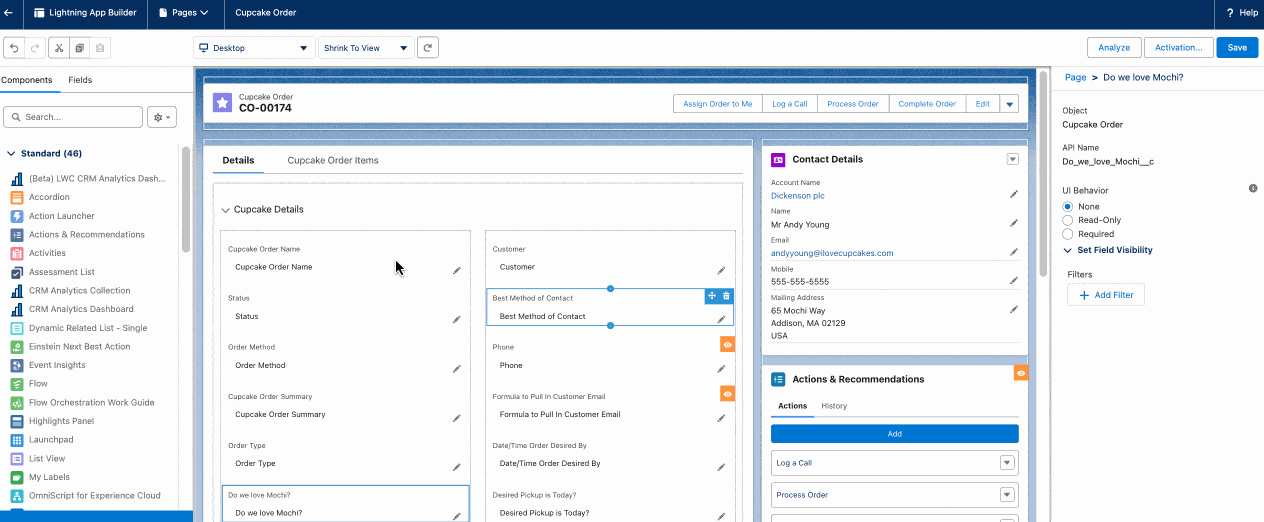
Task: Collapse the Standard components section
Action: coord(11,154)
